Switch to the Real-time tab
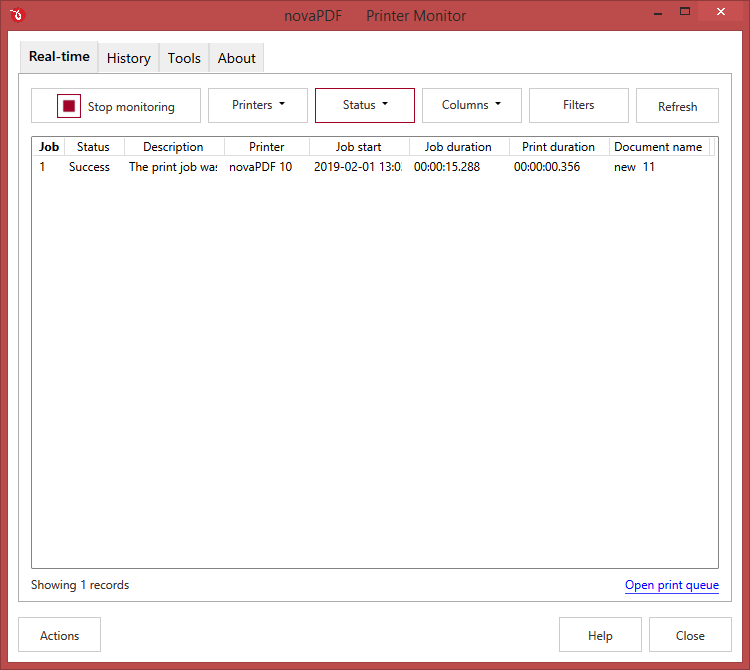750x670 pixels. [x=59, y=57]
